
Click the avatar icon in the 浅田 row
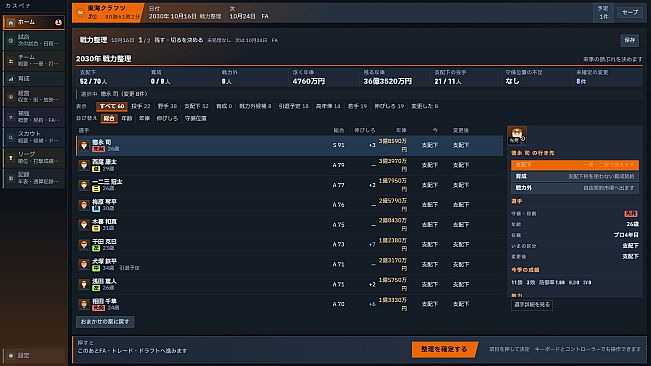point(84,285)
